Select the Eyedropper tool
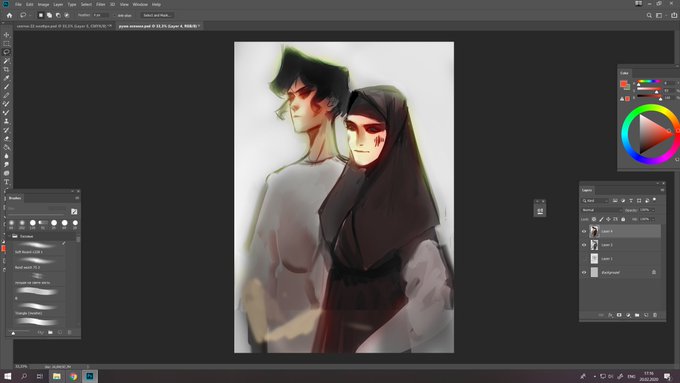680x383 pixels. tap(6, 78)
